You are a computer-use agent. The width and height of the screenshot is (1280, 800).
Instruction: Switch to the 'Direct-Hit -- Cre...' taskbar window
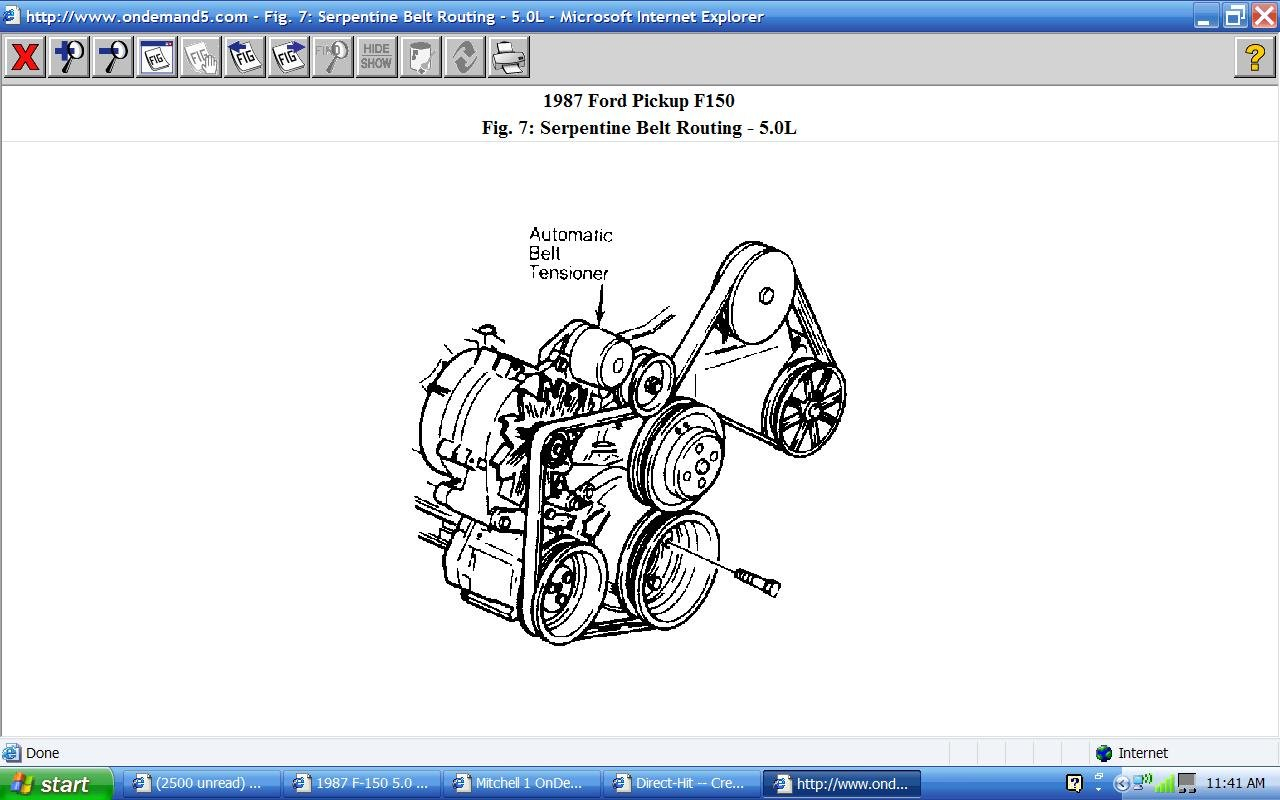point(682,784)
